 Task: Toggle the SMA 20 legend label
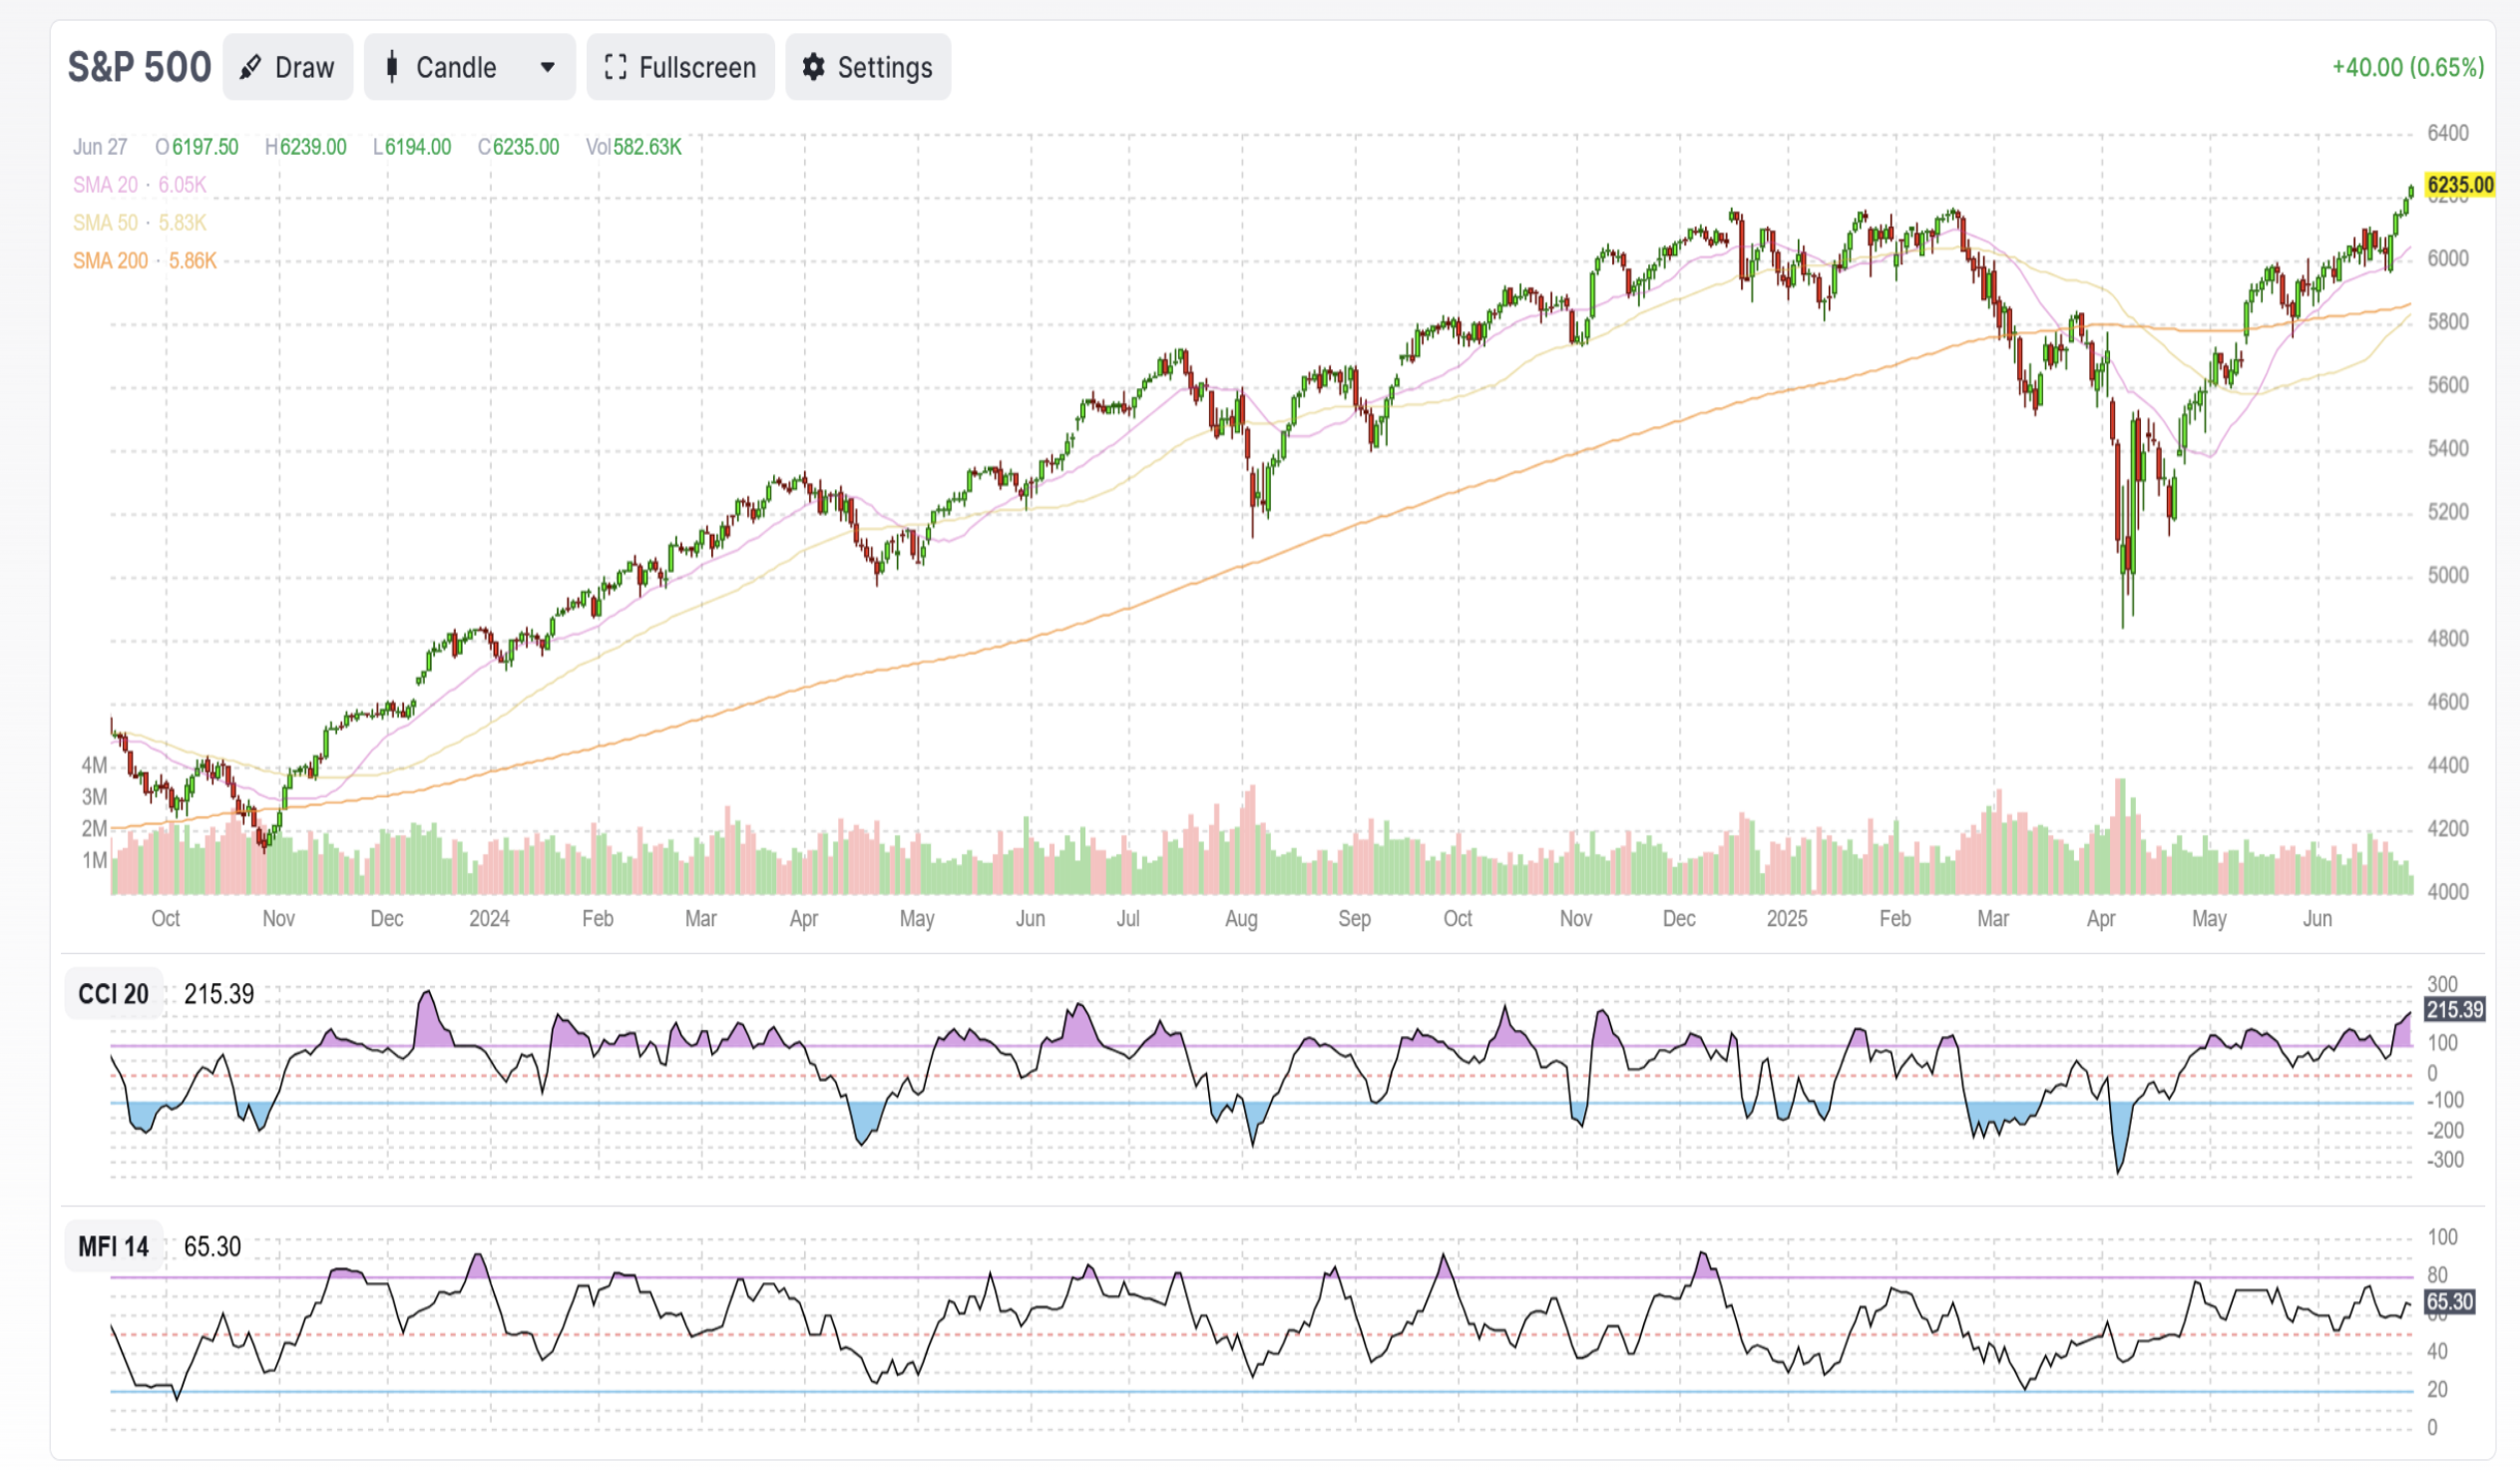(x=105, y=185)
